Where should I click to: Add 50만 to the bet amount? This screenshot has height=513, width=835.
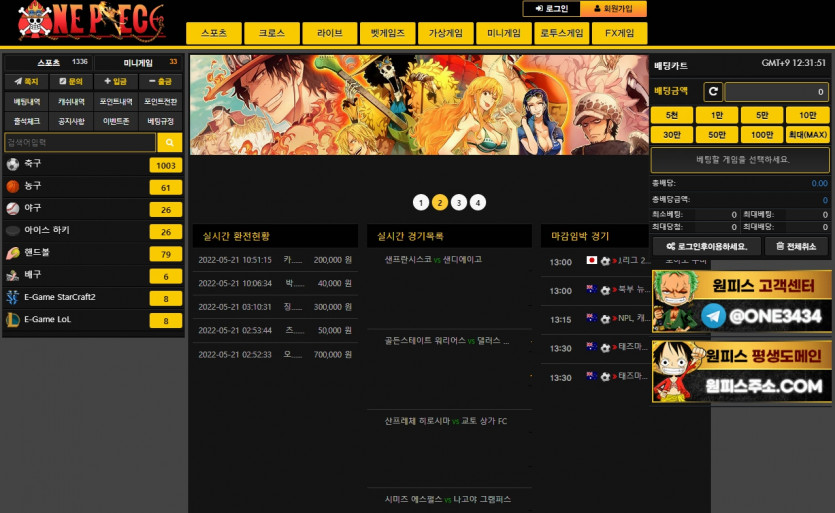coord(717,135)
